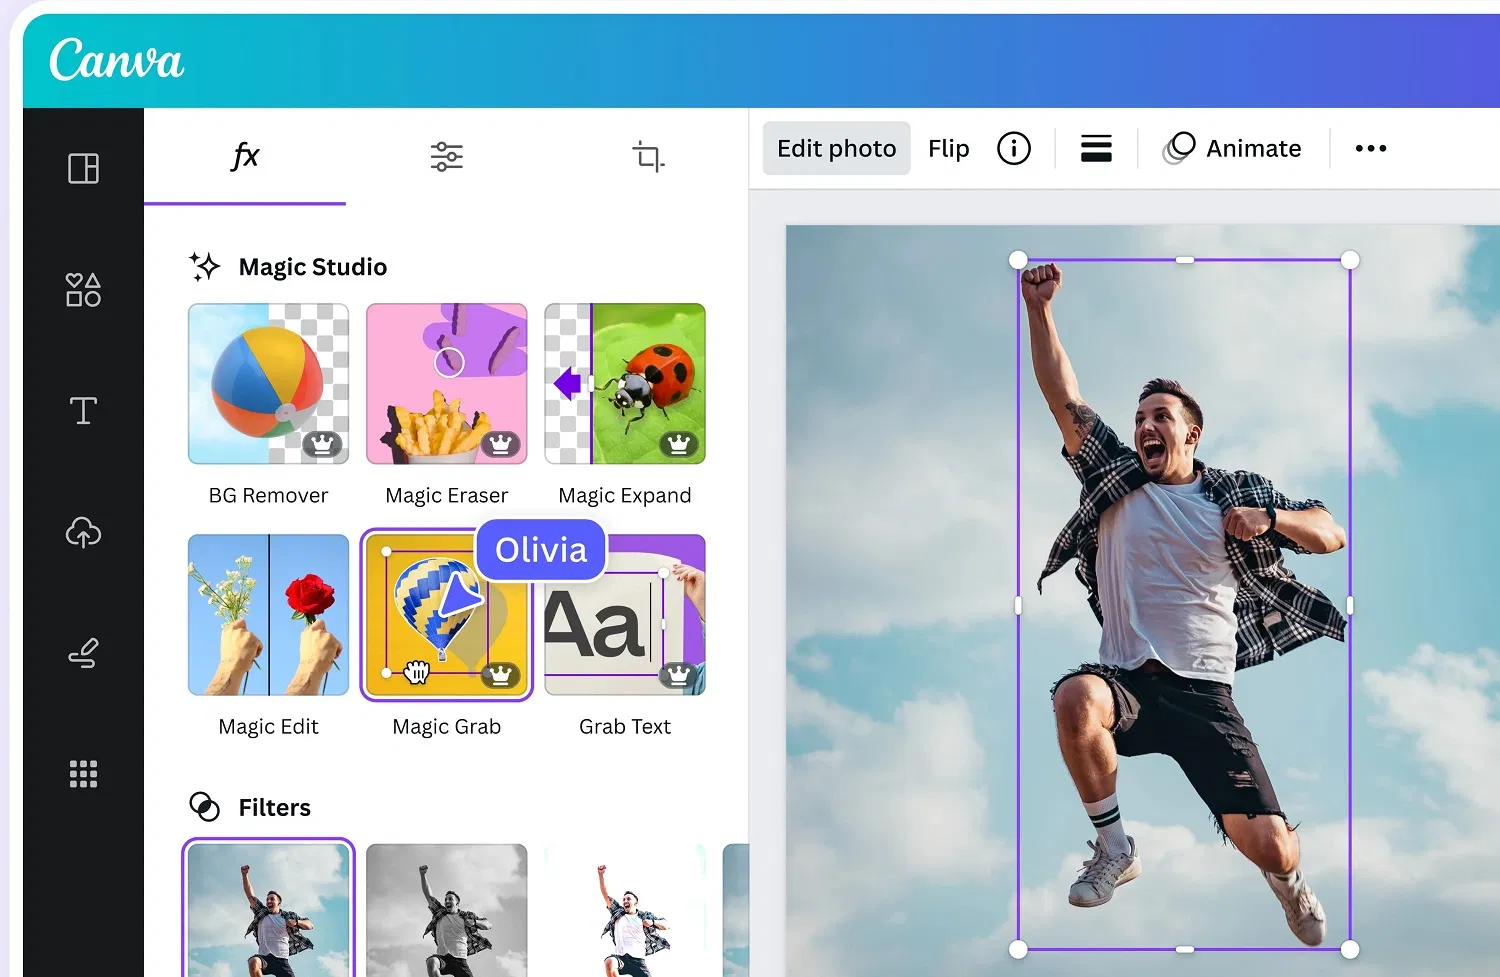This screenshot has width=1500, height=977.
Task: Switch to the Adjust tab
Action: tap(446, 156)
